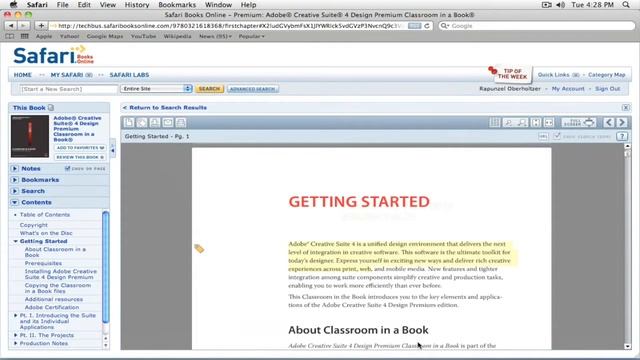This screenshot has height=360, width=640.
Task: Open the File menu
Action: click(x=62, y=5)
